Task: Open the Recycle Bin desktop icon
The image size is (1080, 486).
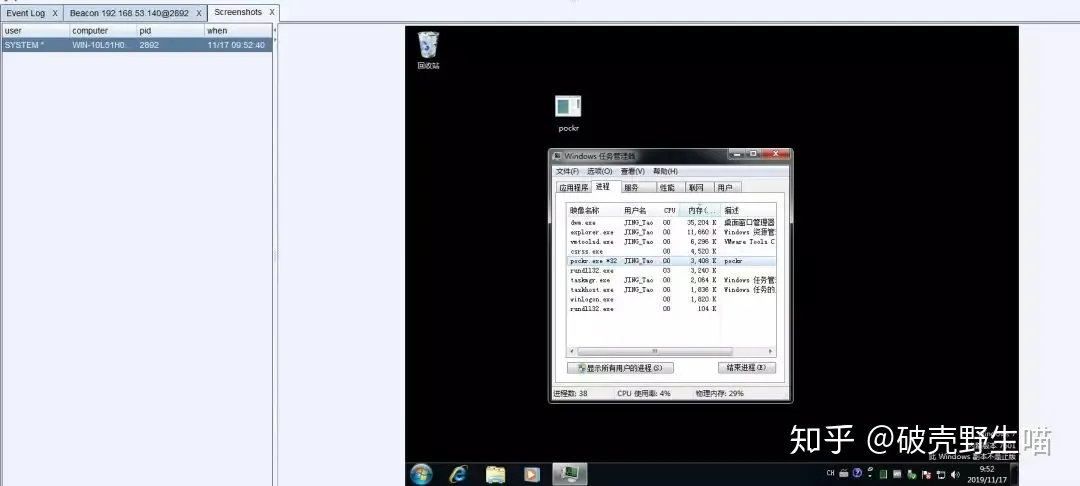Action: pyautogui.click(x=428, y=50)
